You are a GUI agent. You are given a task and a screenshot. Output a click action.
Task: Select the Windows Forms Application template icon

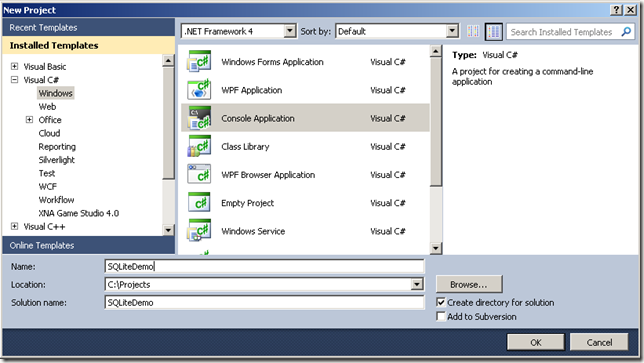pos(199,62)
